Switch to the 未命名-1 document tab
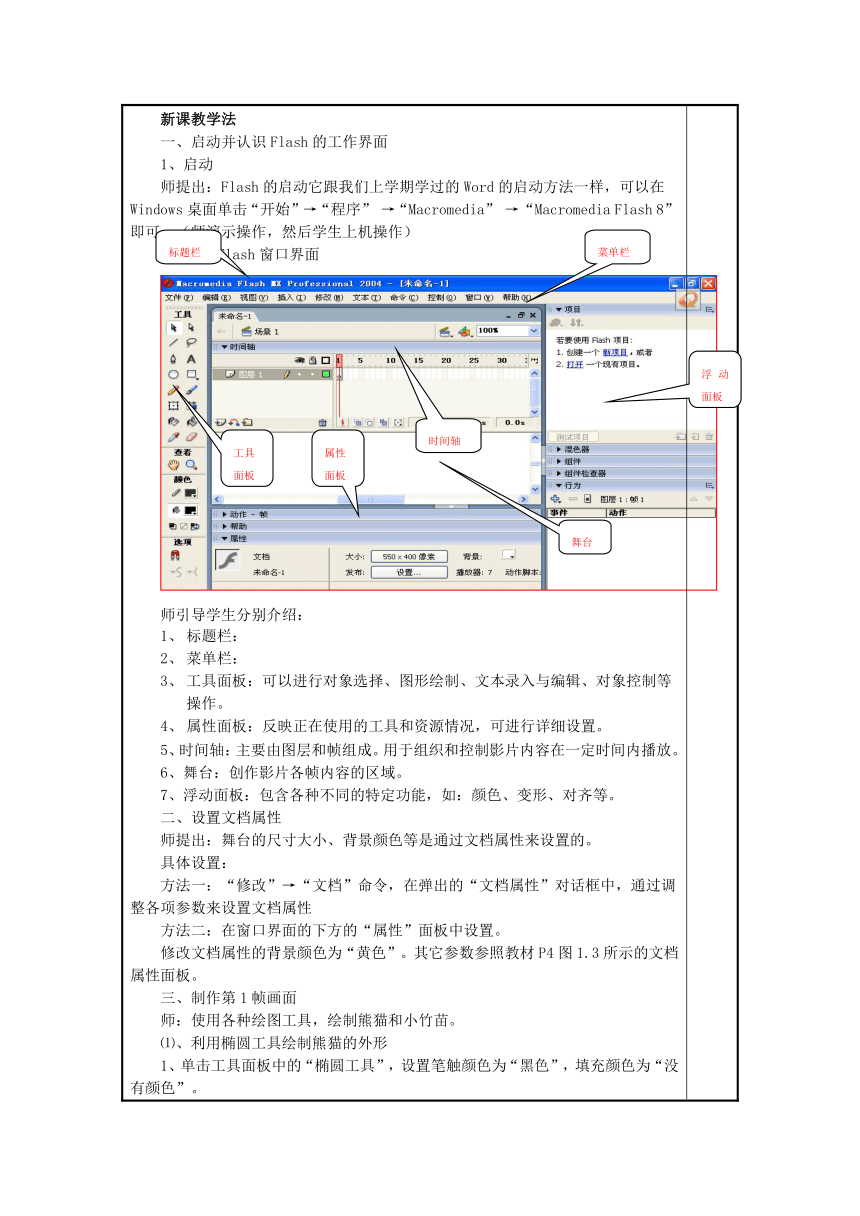 (x=235, y=316)
